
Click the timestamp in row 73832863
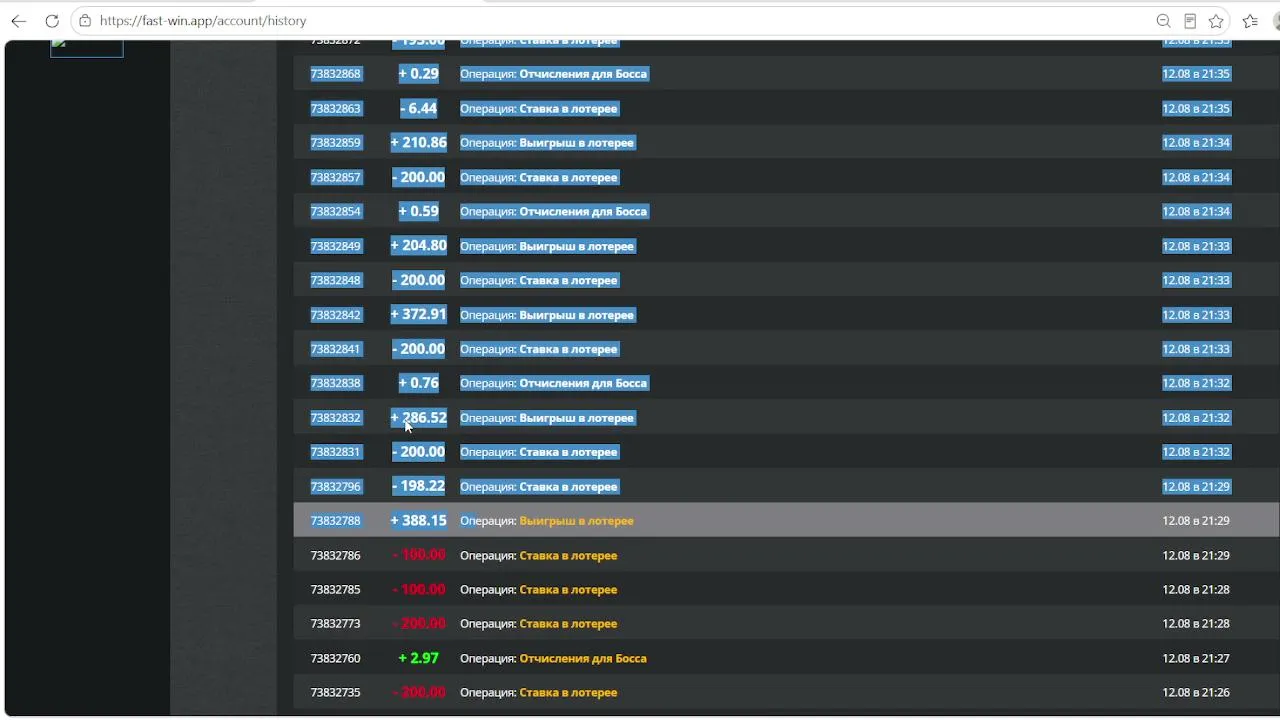(x=1196, y=109)
